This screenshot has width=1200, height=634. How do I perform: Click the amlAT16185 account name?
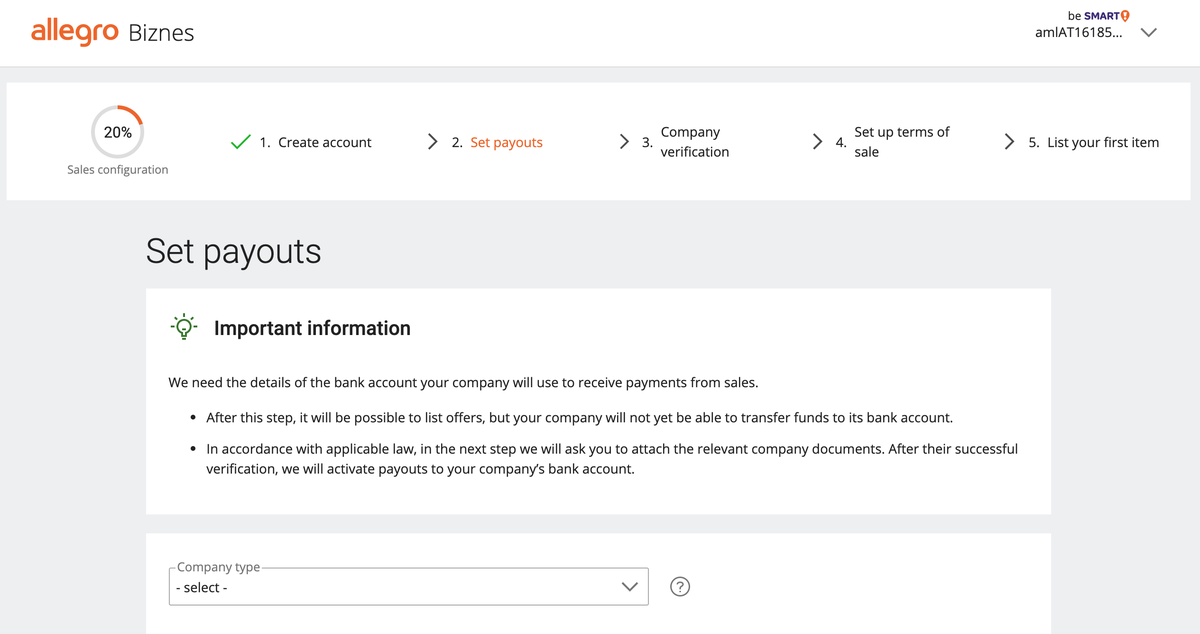tap(1078, 32)
